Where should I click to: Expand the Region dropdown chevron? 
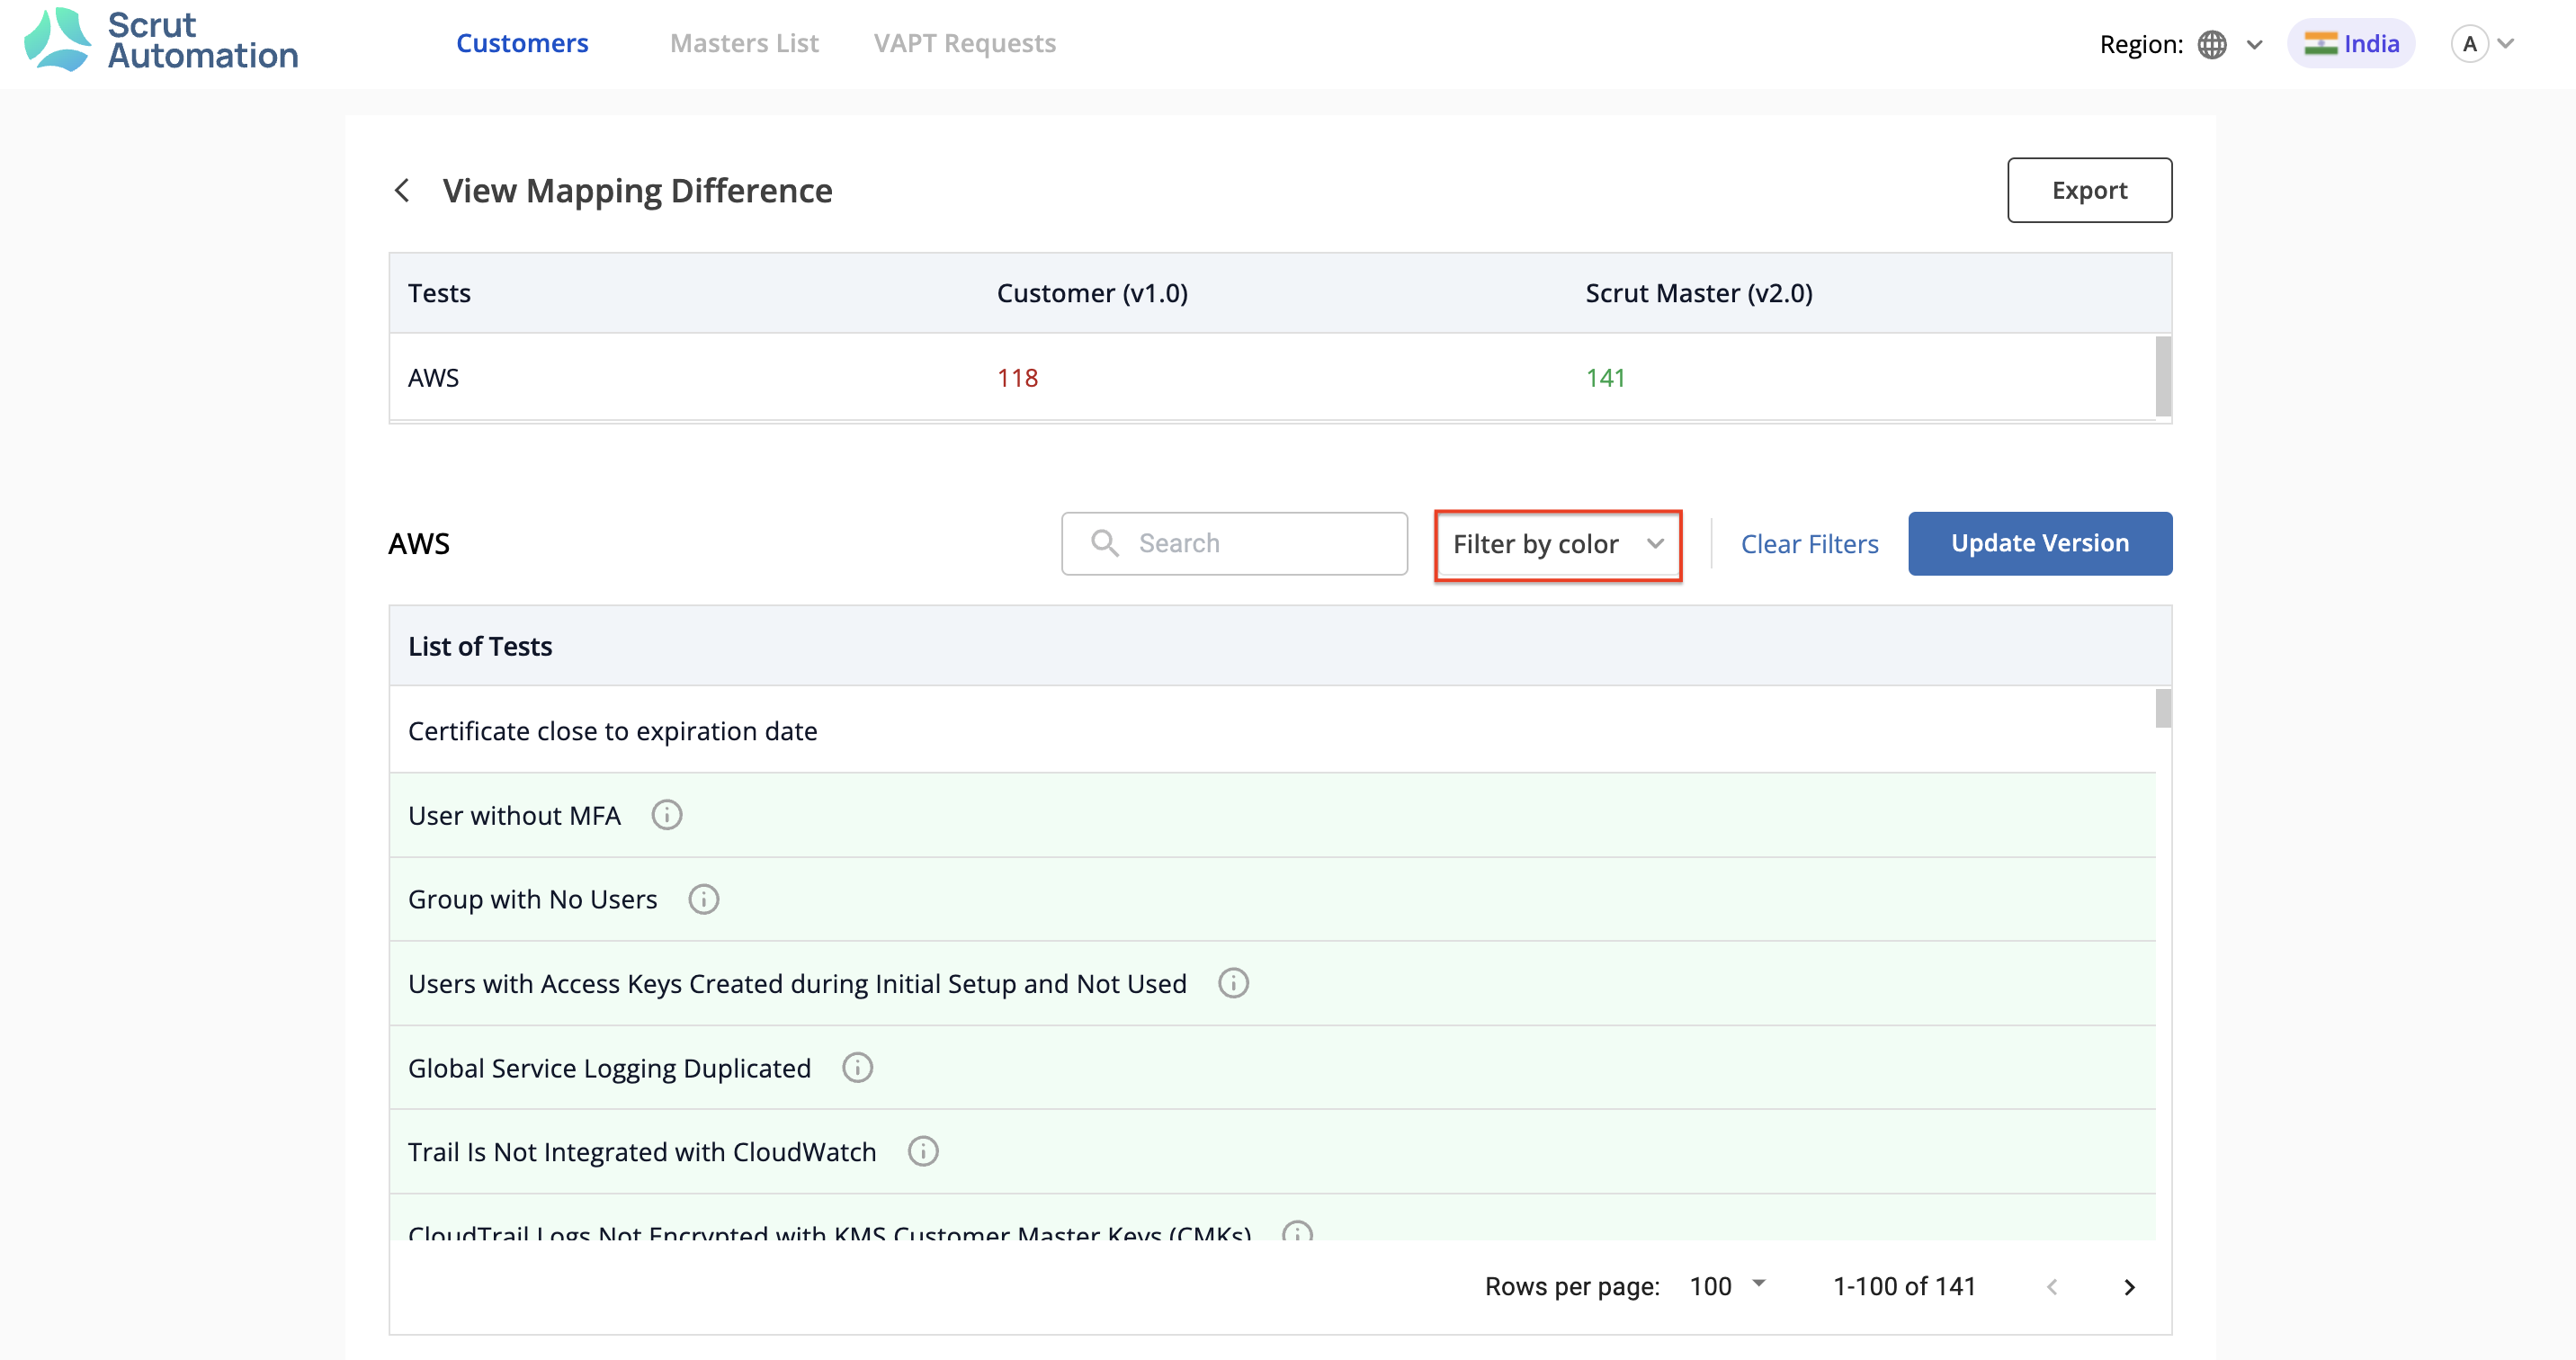click(2254, 44)
